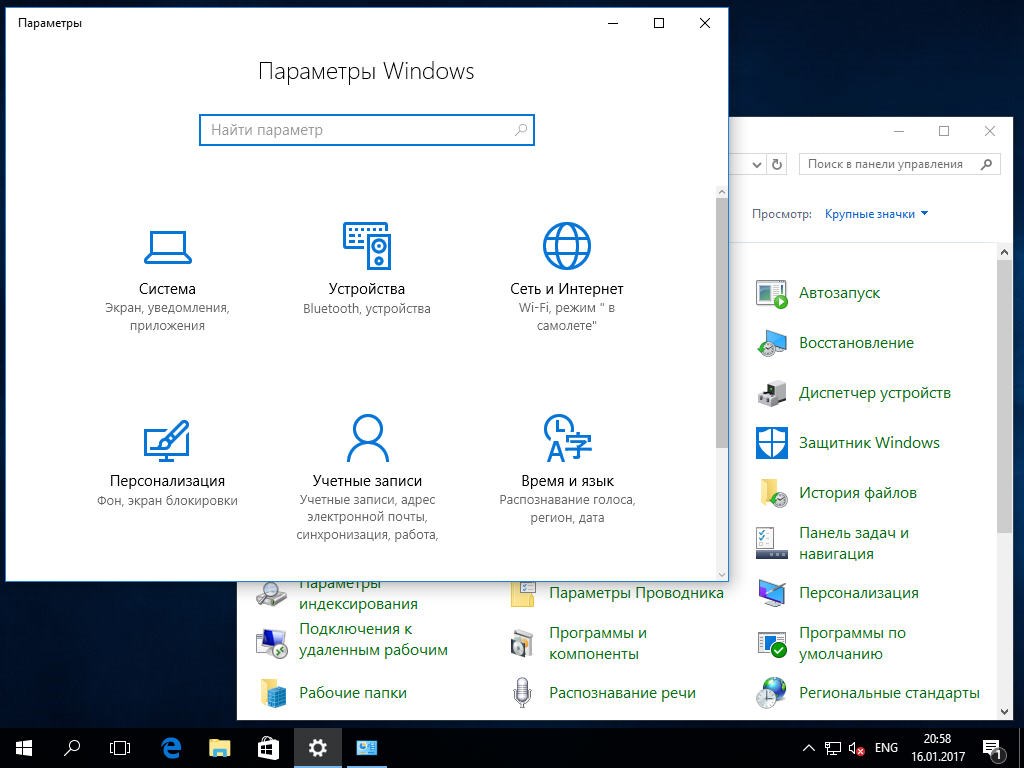Show hidden tray icons chevron

(x=808, y=748)
